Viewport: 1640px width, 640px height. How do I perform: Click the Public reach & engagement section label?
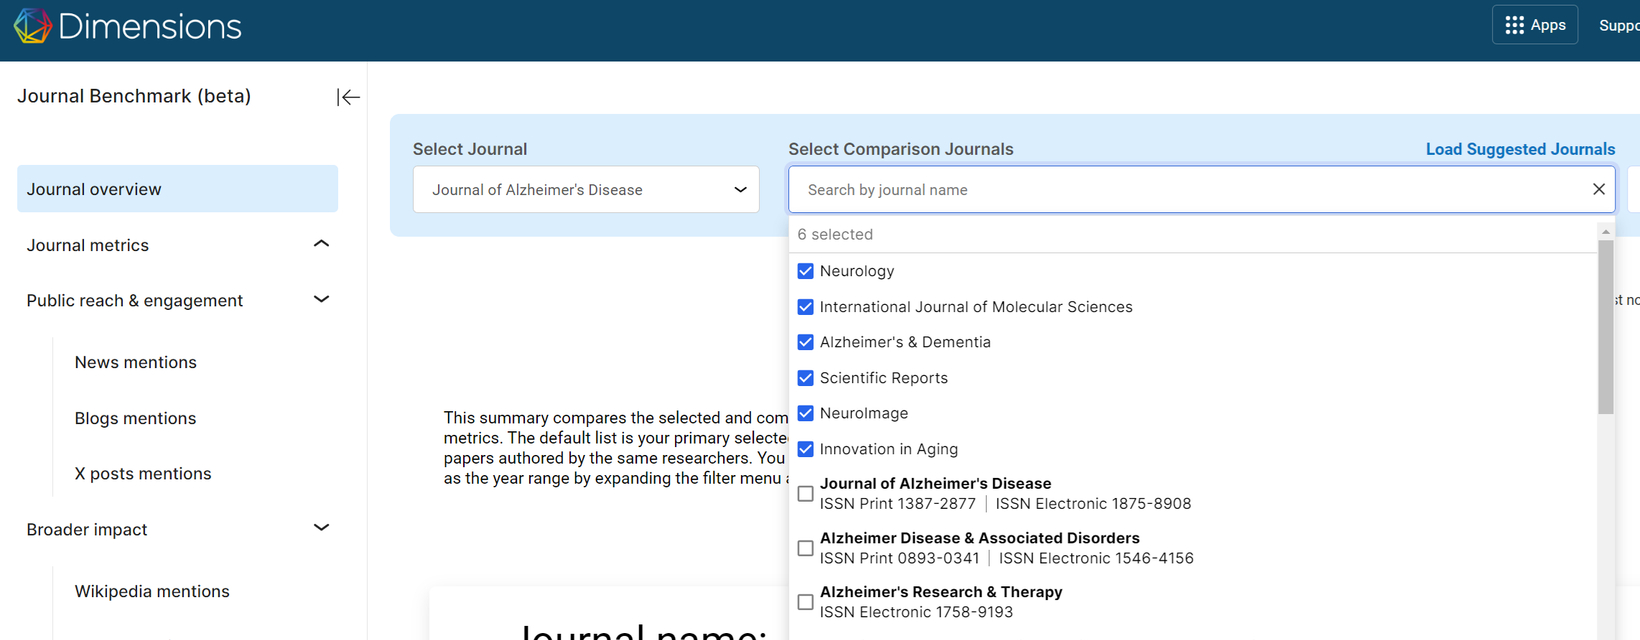pyautogui.click(x=134, y=300)
